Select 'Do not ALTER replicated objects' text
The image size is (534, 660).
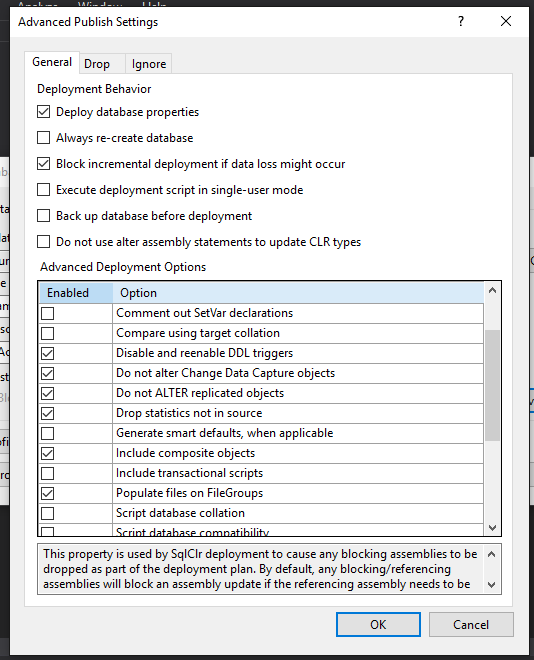[x=200, y=393]
